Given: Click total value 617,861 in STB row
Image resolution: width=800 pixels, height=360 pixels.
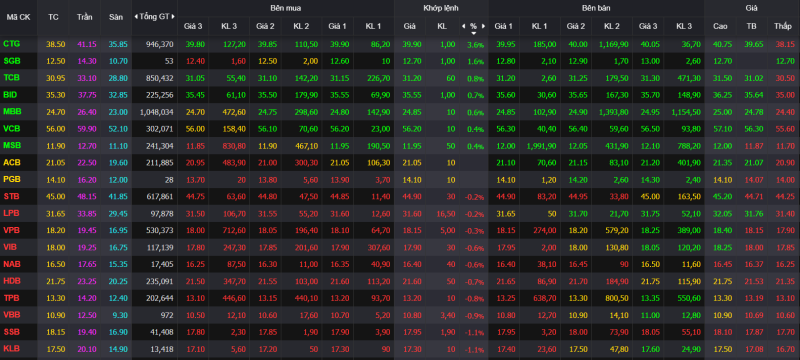Looking at the screenshot, I should pyautogui.click(x=160, y=196).
